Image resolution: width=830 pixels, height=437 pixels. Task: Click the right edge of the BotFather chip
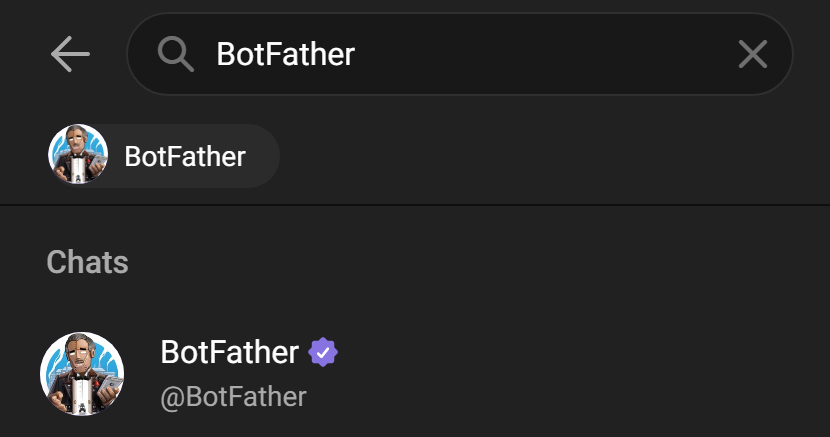point(268,156)
